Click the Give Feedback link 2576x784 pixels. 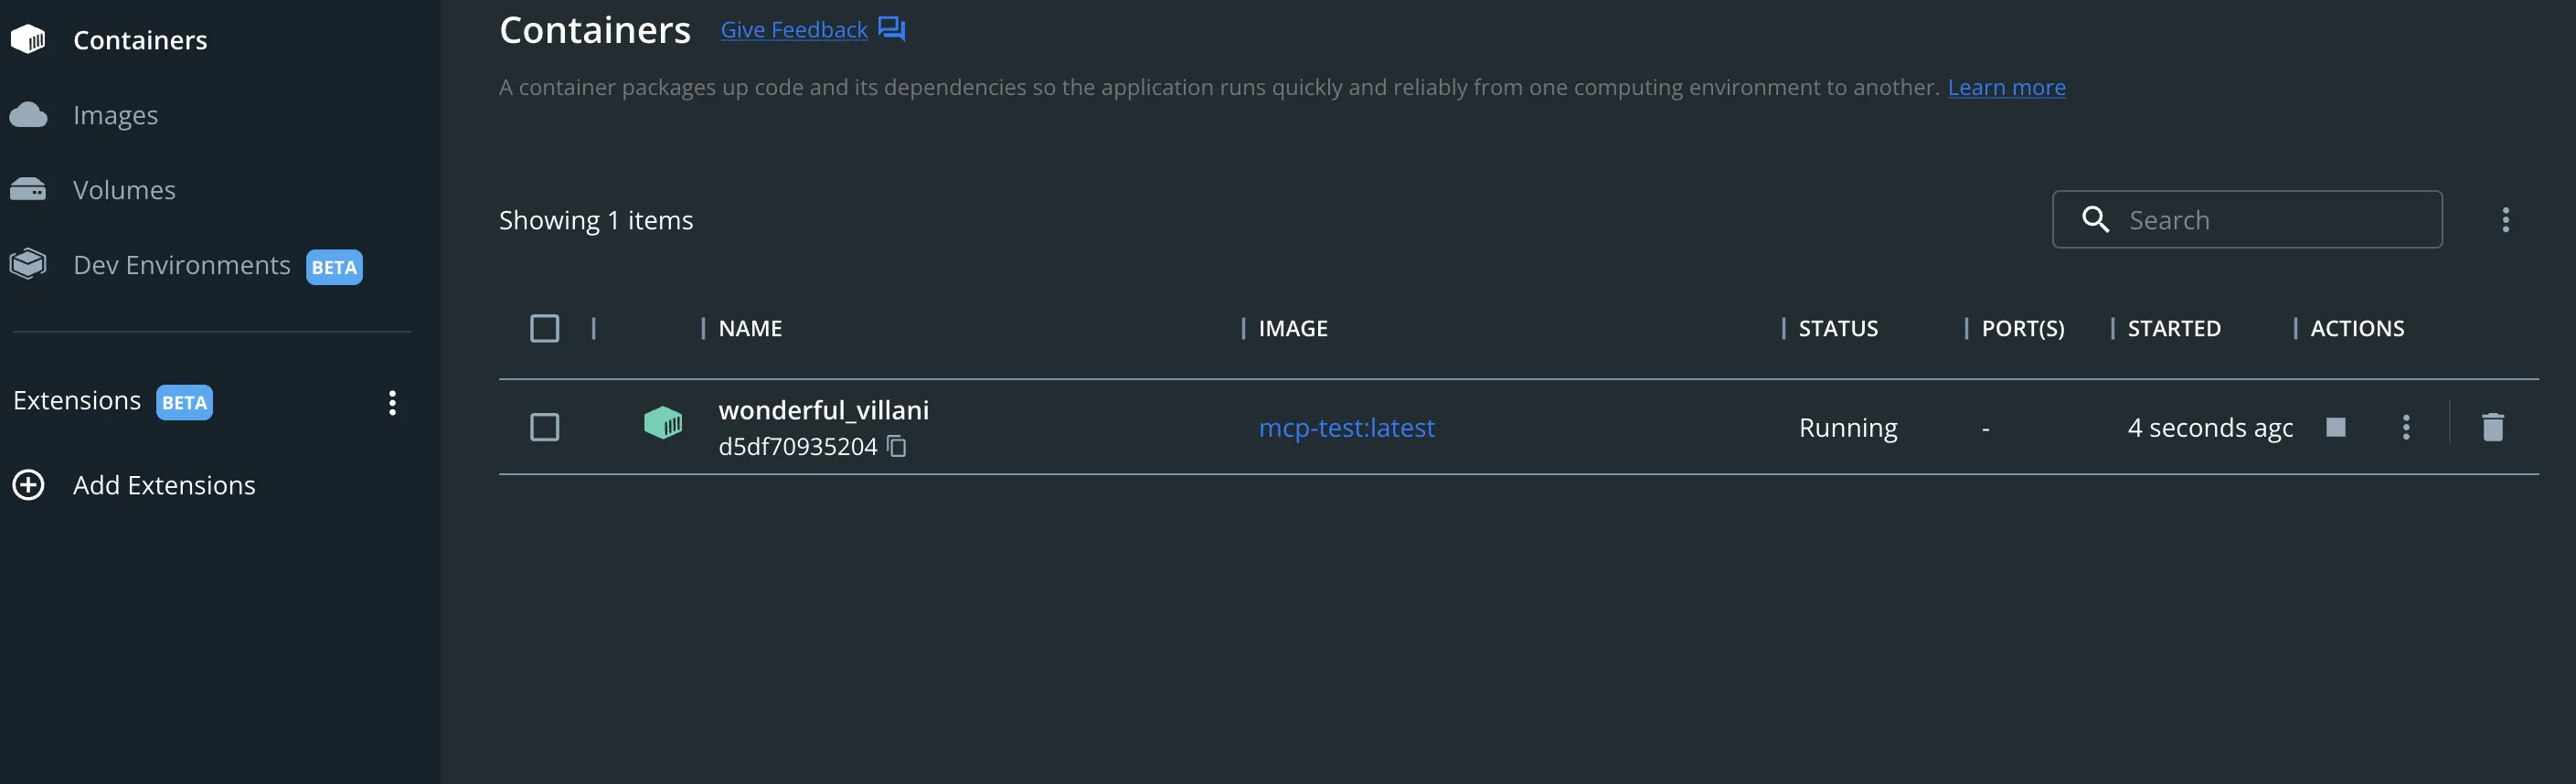tap(794, 30)
